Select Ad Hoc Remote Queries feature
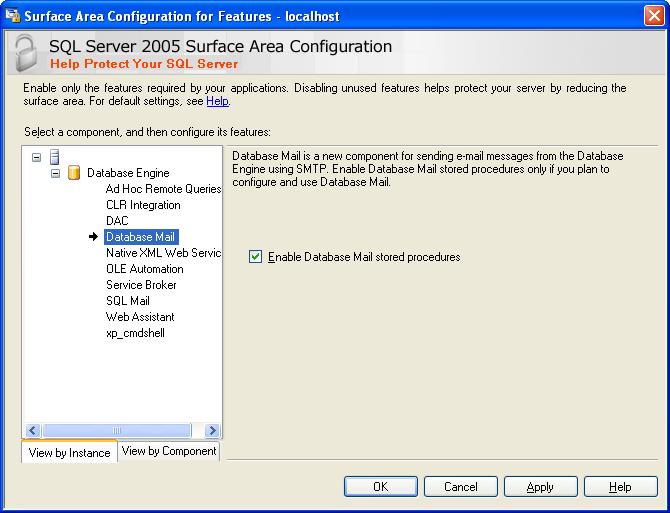The height and width of the screenshot is (513, 670). [x=163, y=189]
